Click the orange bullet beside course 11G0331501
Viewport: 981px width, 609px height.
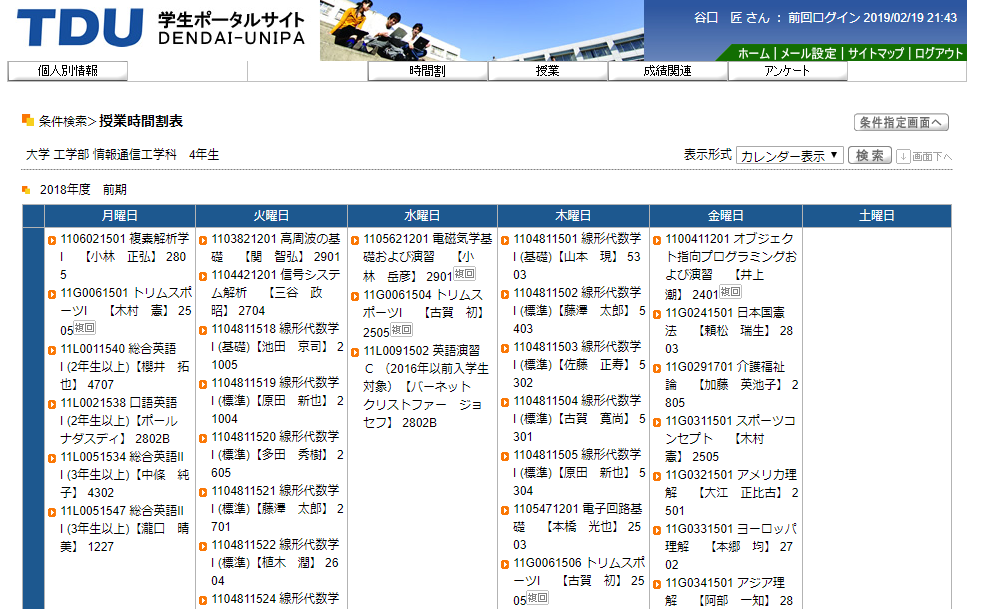point(657,531)
